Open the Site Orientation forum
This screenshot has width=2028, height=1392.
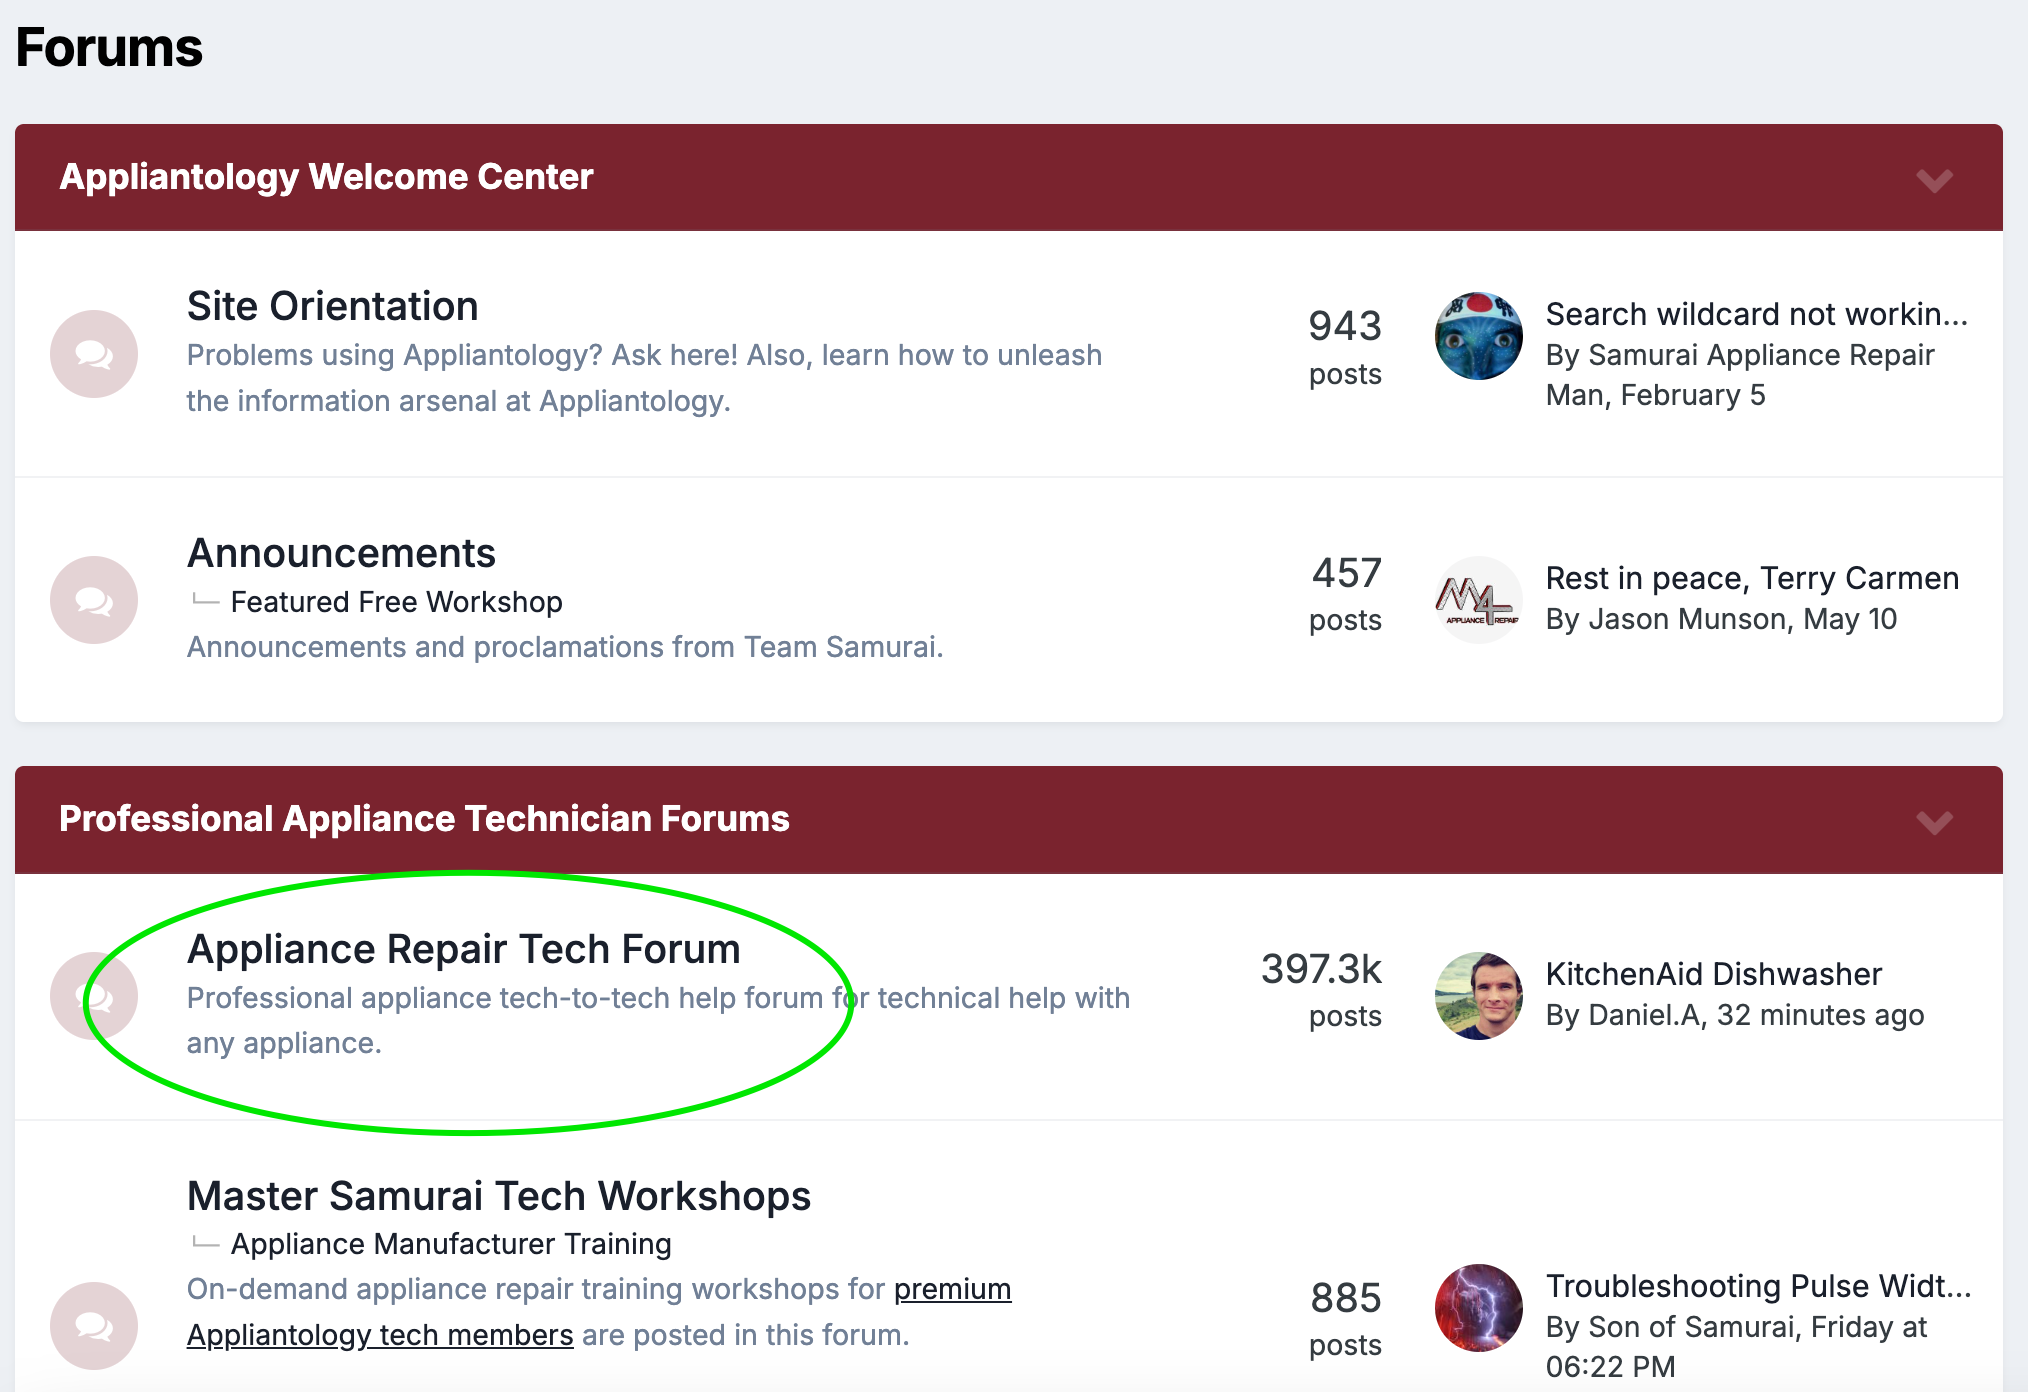pos(333,306)
